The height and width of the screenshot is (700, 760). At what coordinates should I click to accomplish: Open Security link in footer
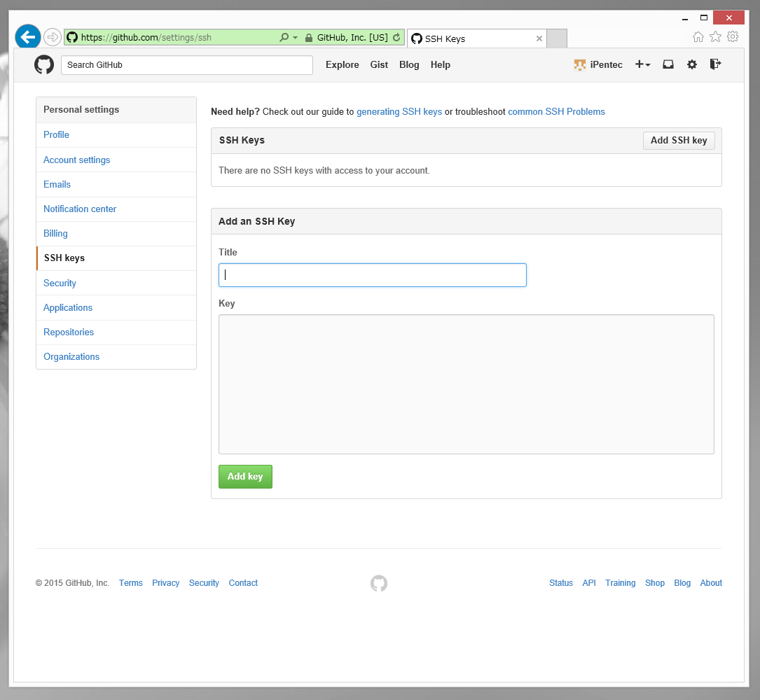204,583
